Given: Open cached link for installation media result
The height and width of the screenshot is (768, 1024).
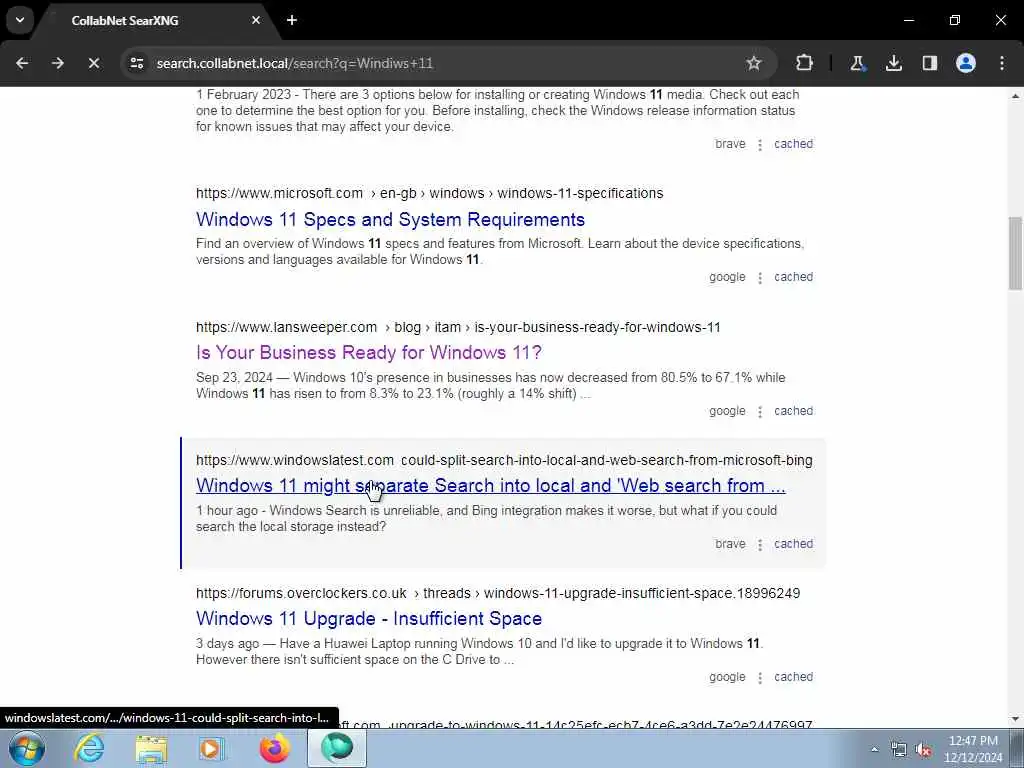Looking at the screenshot, I should (793, 144).
